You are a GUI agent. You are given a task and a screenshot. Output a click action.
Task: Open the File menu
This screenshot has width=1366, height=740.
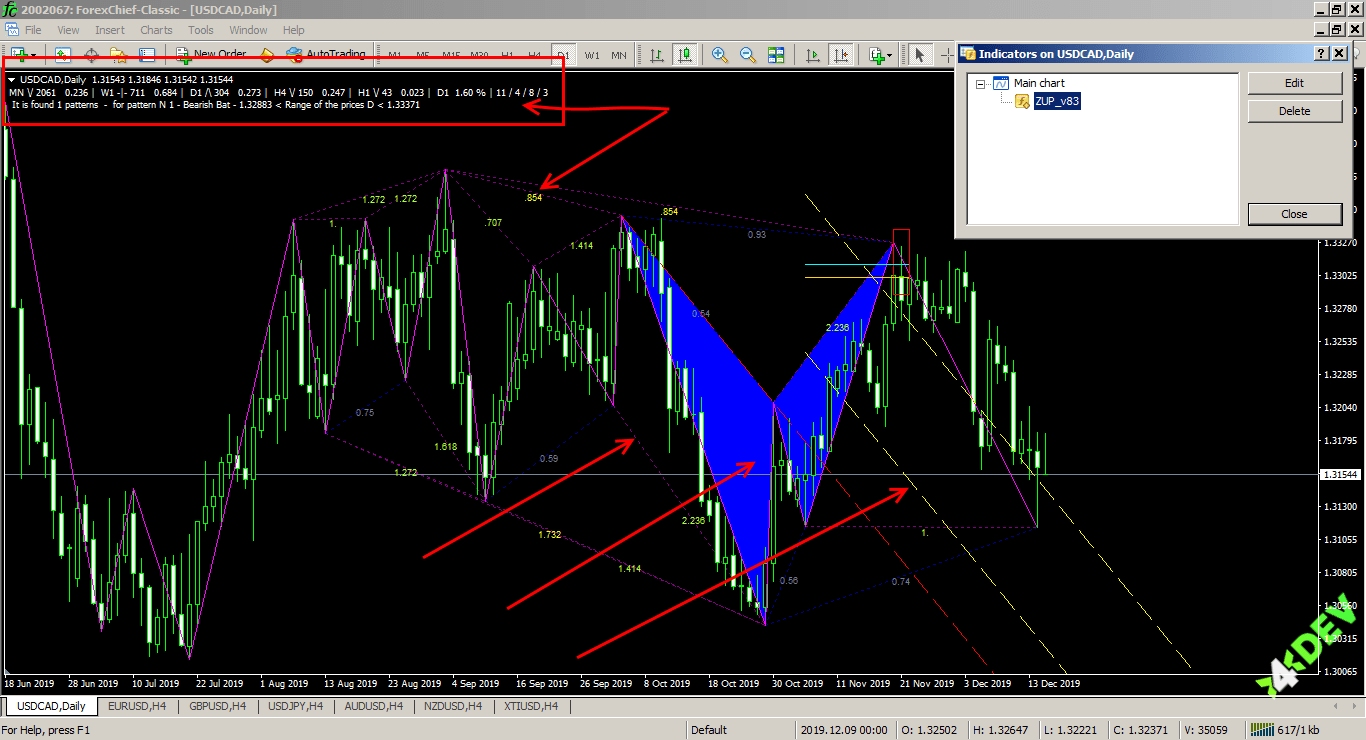(33, 30)
